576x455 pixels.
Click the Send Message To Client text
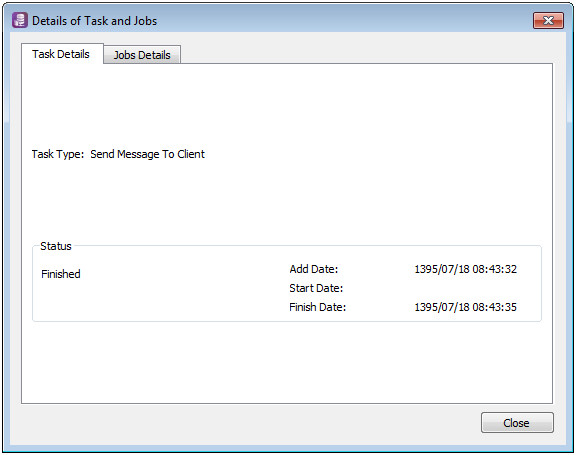(148, 154)
